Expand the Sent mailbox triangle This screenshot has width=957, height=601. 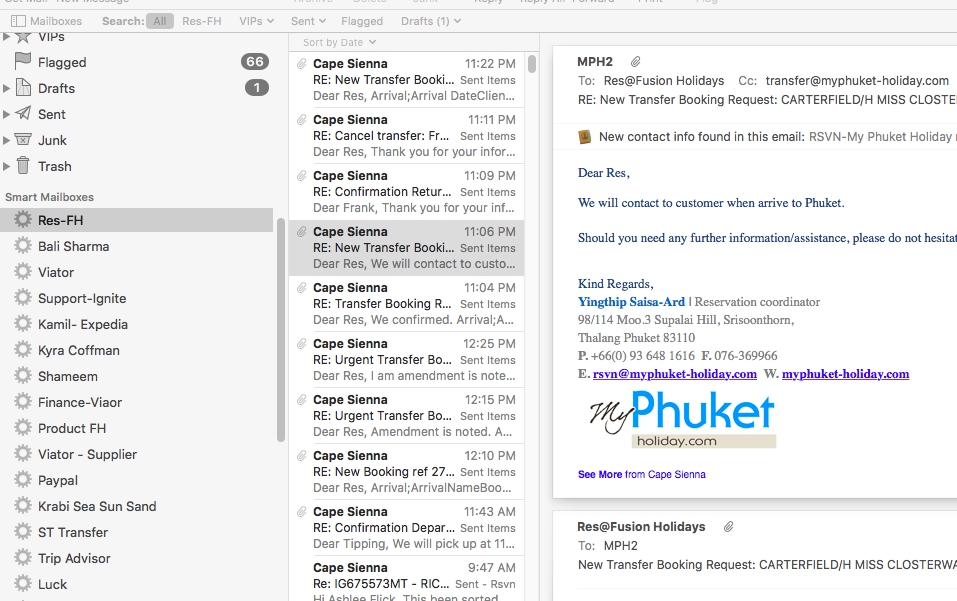pyautogui.click(x=6, y=114)
